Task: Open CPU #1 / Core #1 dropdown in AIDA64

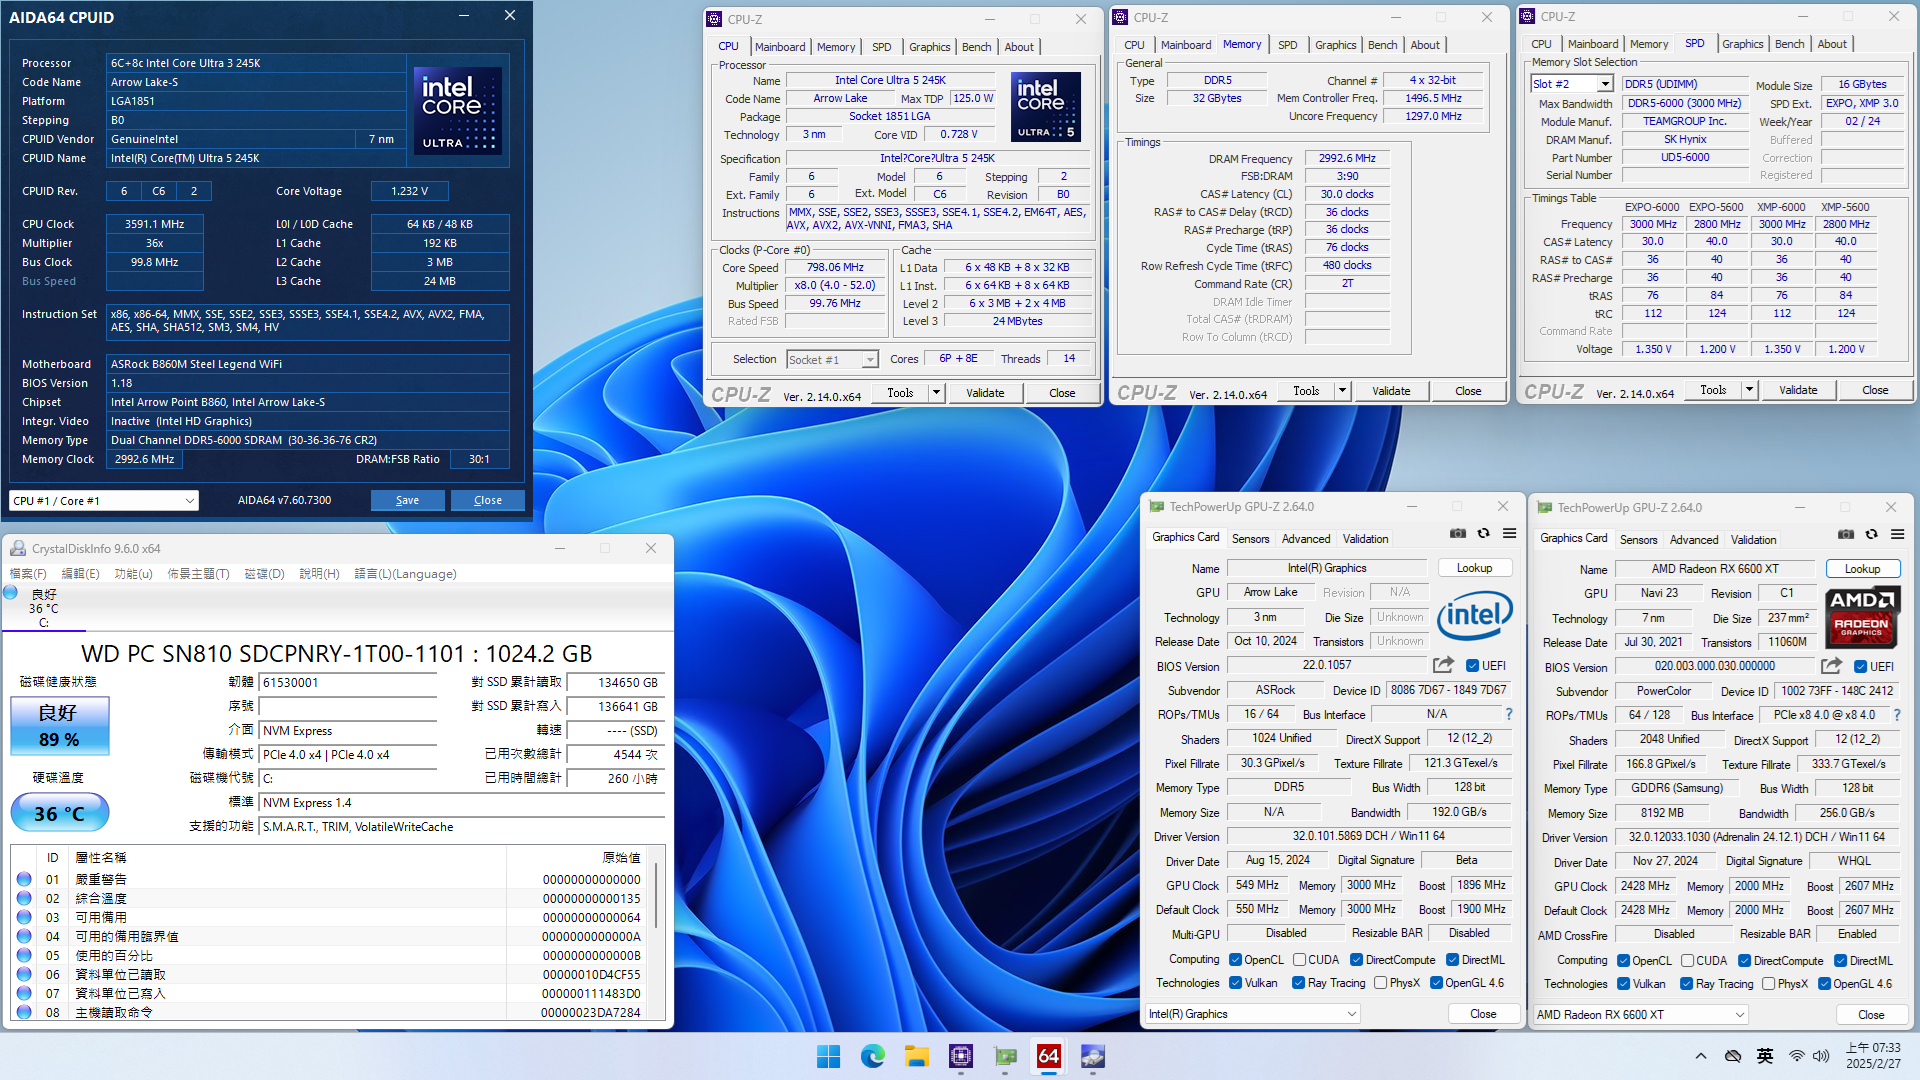Action: click(x=104, y=501)
